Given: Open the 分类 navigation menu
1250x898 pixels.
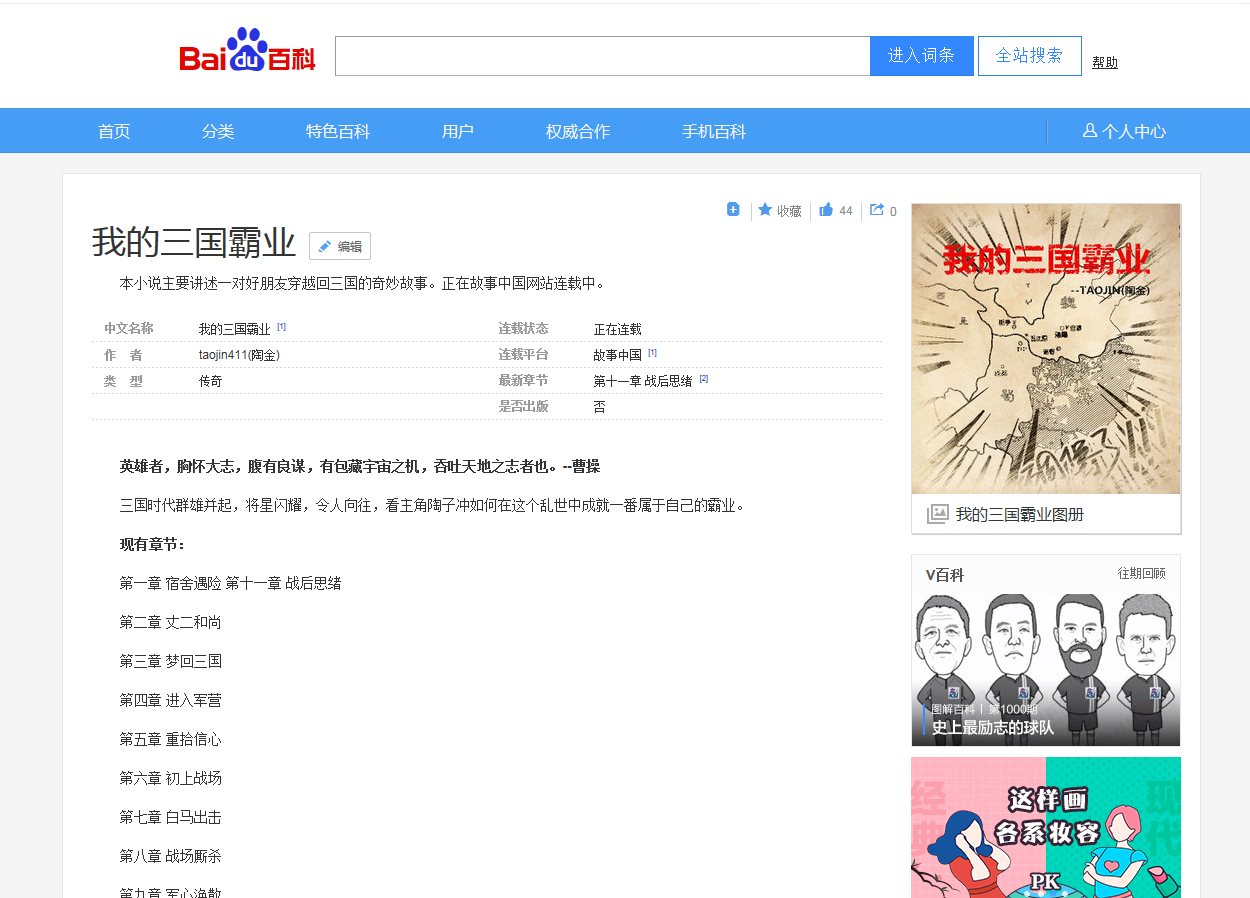Looking at the screenshot, I should tap(218, 131).
